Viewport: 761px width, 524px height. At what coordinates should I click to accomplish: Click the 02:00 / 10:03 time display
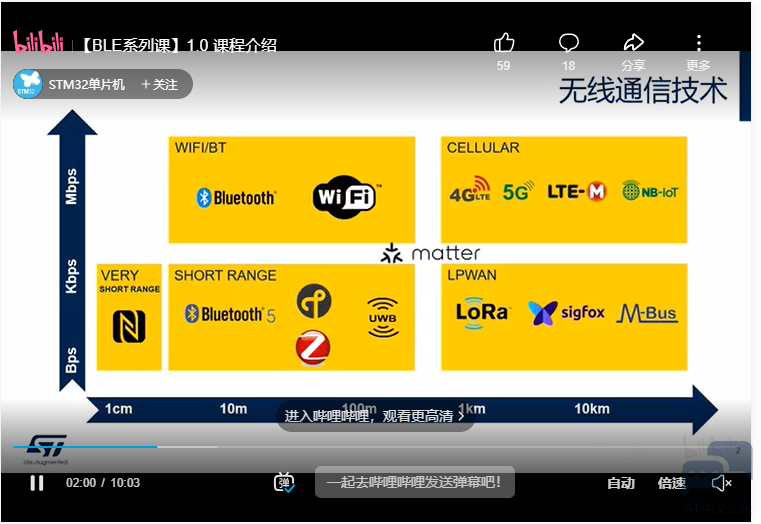pyautogui.click(x=103, y=483)
